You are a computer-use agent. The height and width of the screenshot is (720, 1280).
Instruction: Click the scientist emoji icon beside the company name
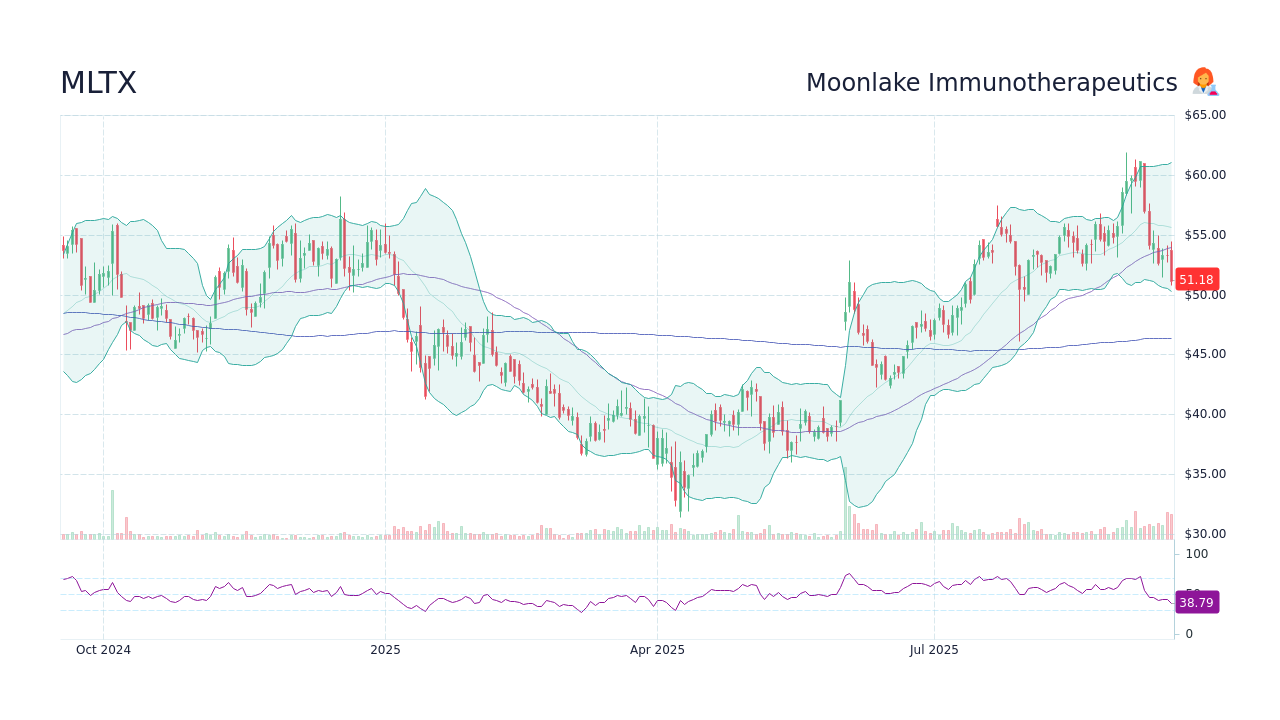[1204, 83]
